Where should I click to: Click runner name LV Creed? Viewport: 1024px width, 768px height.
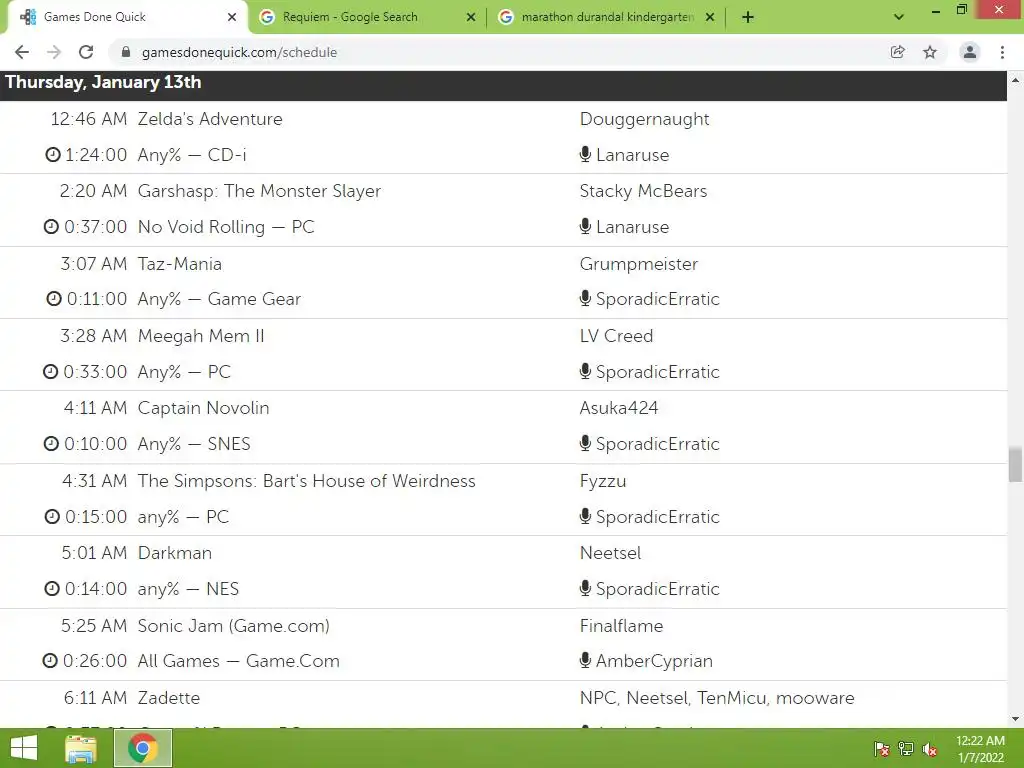click(x=616, y=336)
